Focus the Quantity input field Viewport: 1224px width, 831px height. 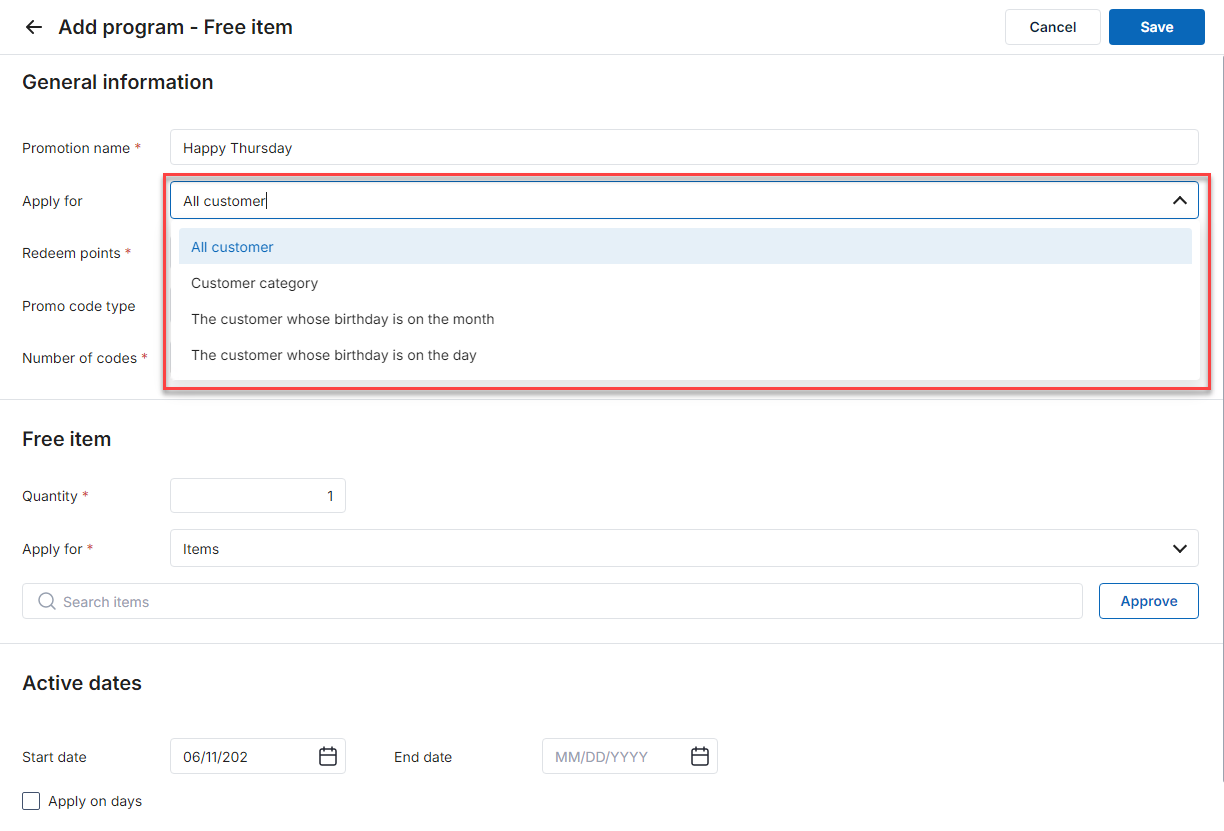click(258, 496)
